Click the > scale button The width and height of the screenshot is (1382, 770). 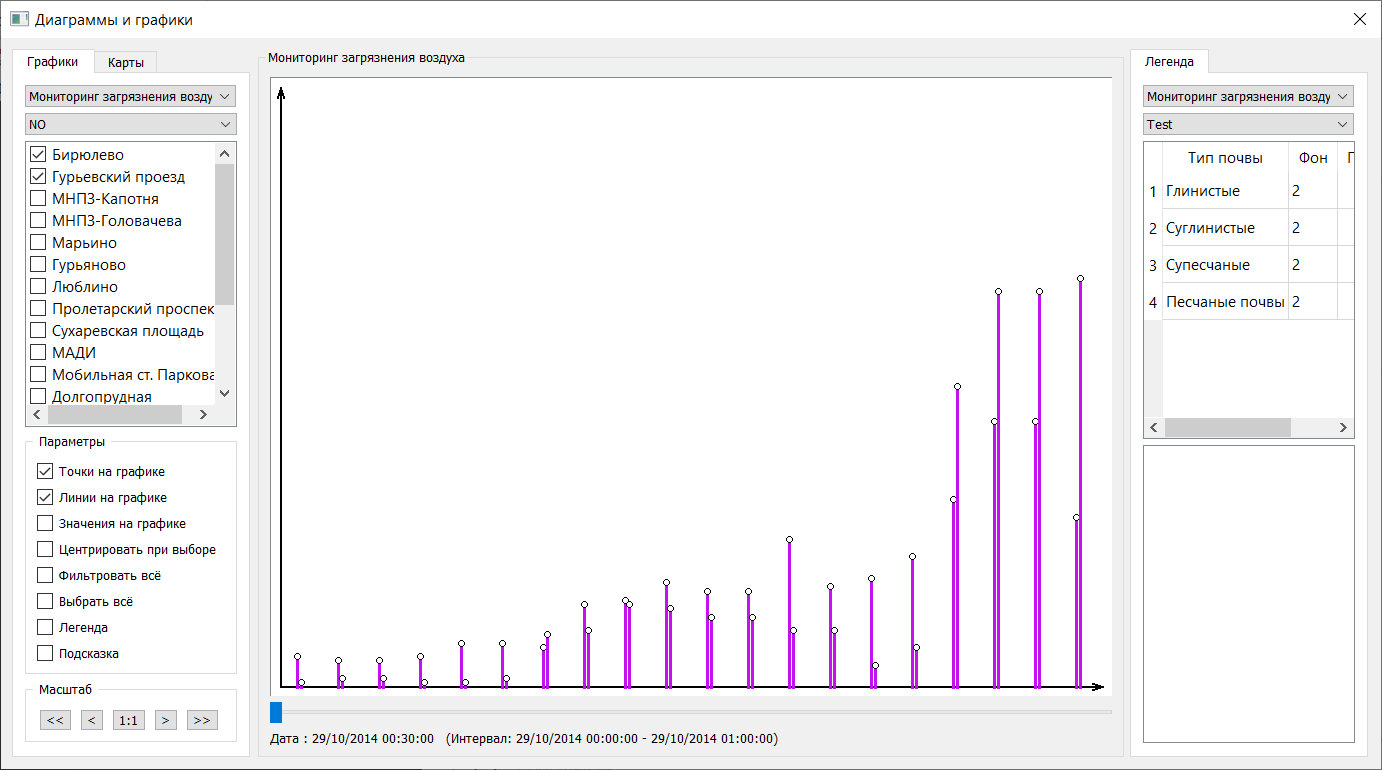click(166, 720)
